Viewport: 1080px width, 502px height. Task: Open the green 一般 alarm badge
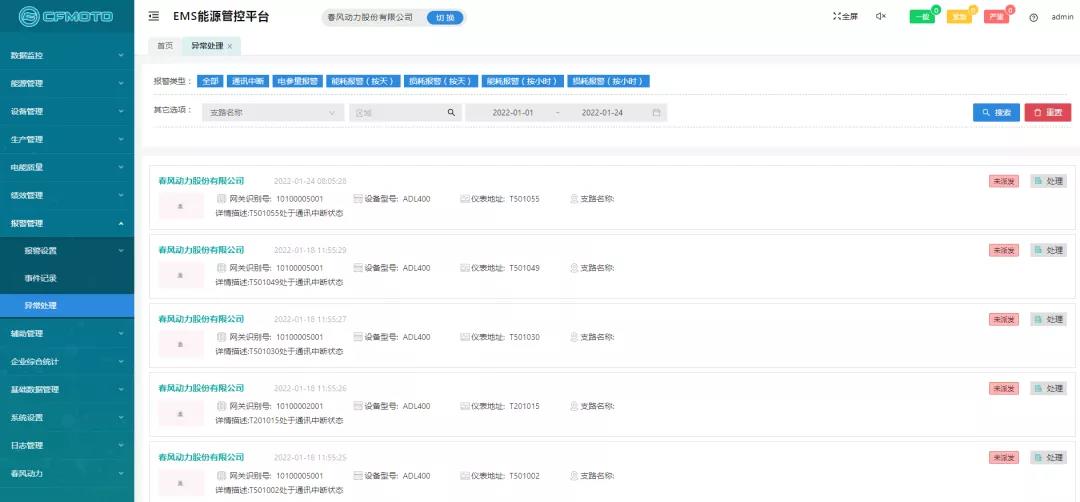click(x=922, y=17)
